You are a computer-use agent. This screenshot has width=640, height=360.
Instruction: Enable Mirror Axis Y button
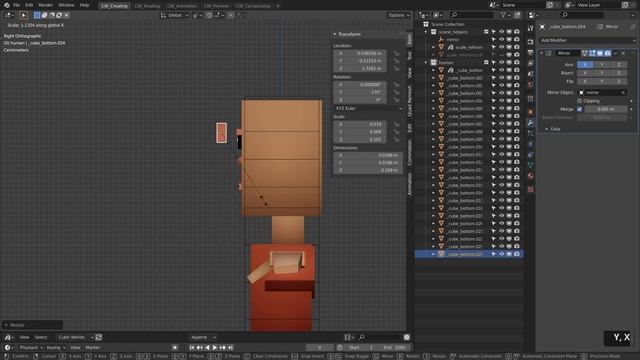[x=602, y=64]
